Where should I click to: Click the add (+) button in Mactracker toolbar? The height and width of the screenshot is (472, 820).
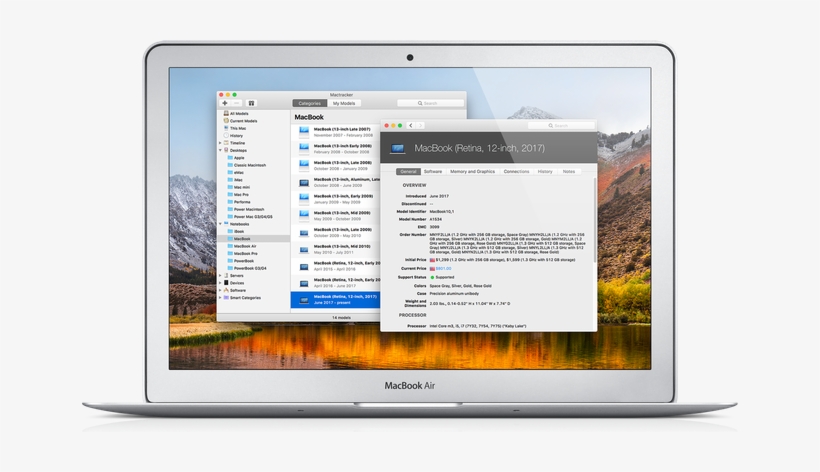[x=225, y=103]
